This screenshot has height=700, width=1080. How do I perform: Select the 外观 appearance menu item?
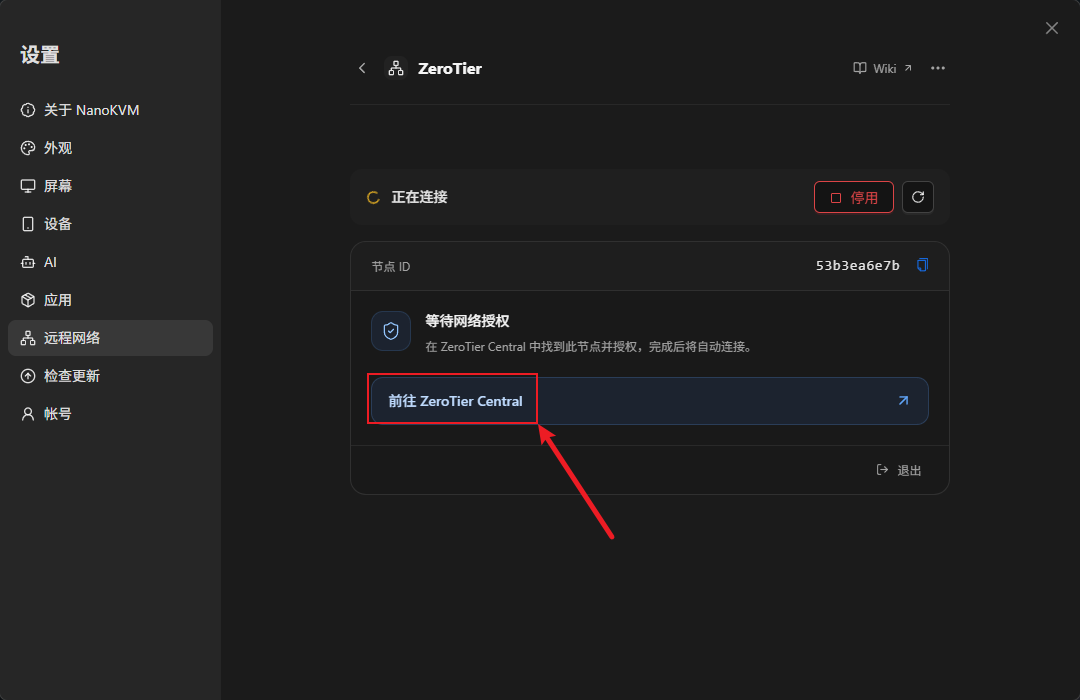110,148
